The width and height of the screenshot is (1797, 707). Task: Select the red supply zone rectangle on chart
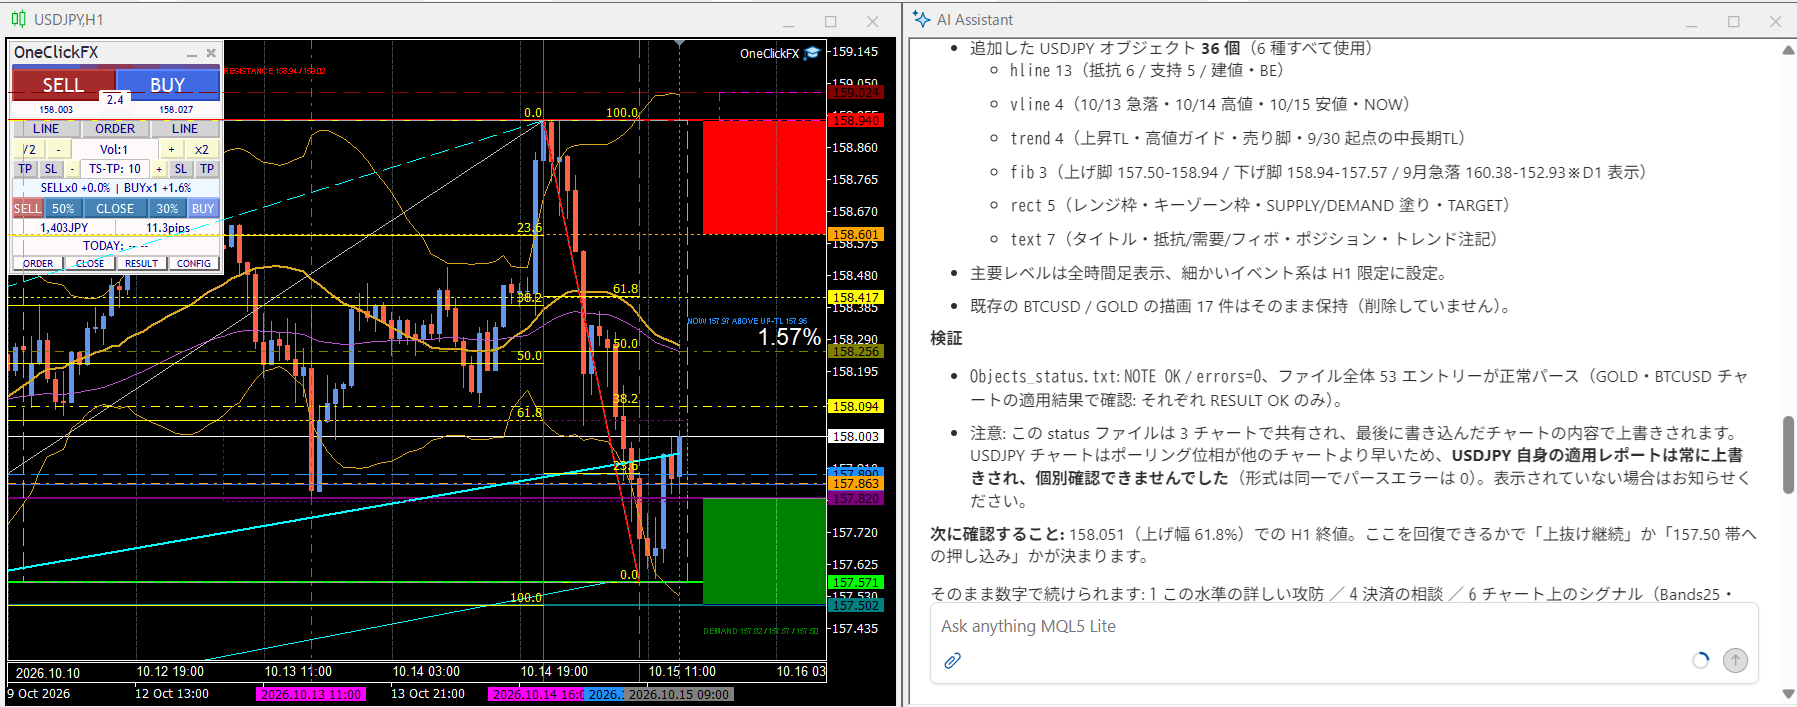[x=764, y=177]
